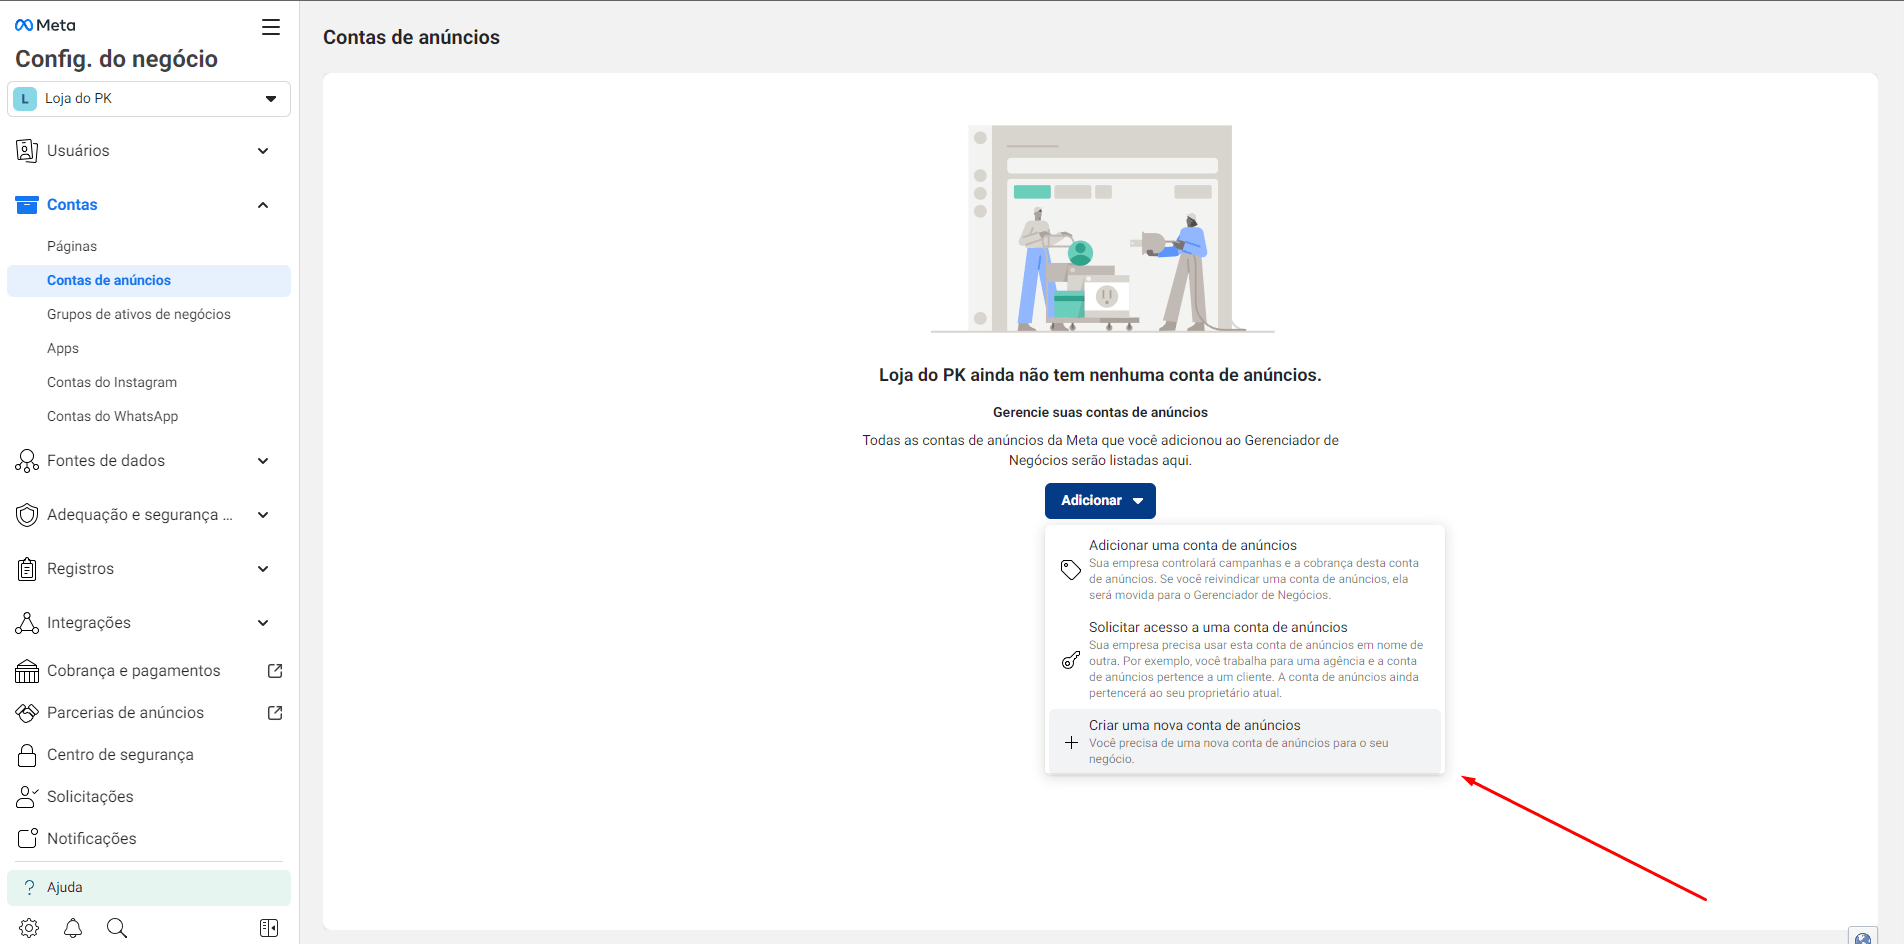Open the Ajuda help button
The image size is (1904, 944).
pyautogui.click(x=149, y=888)
